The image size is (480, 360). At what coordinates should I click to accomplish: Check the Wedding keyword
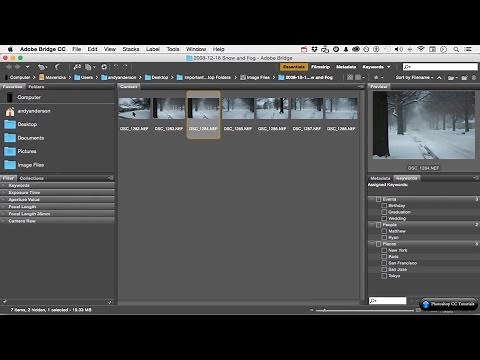(384, 218)
